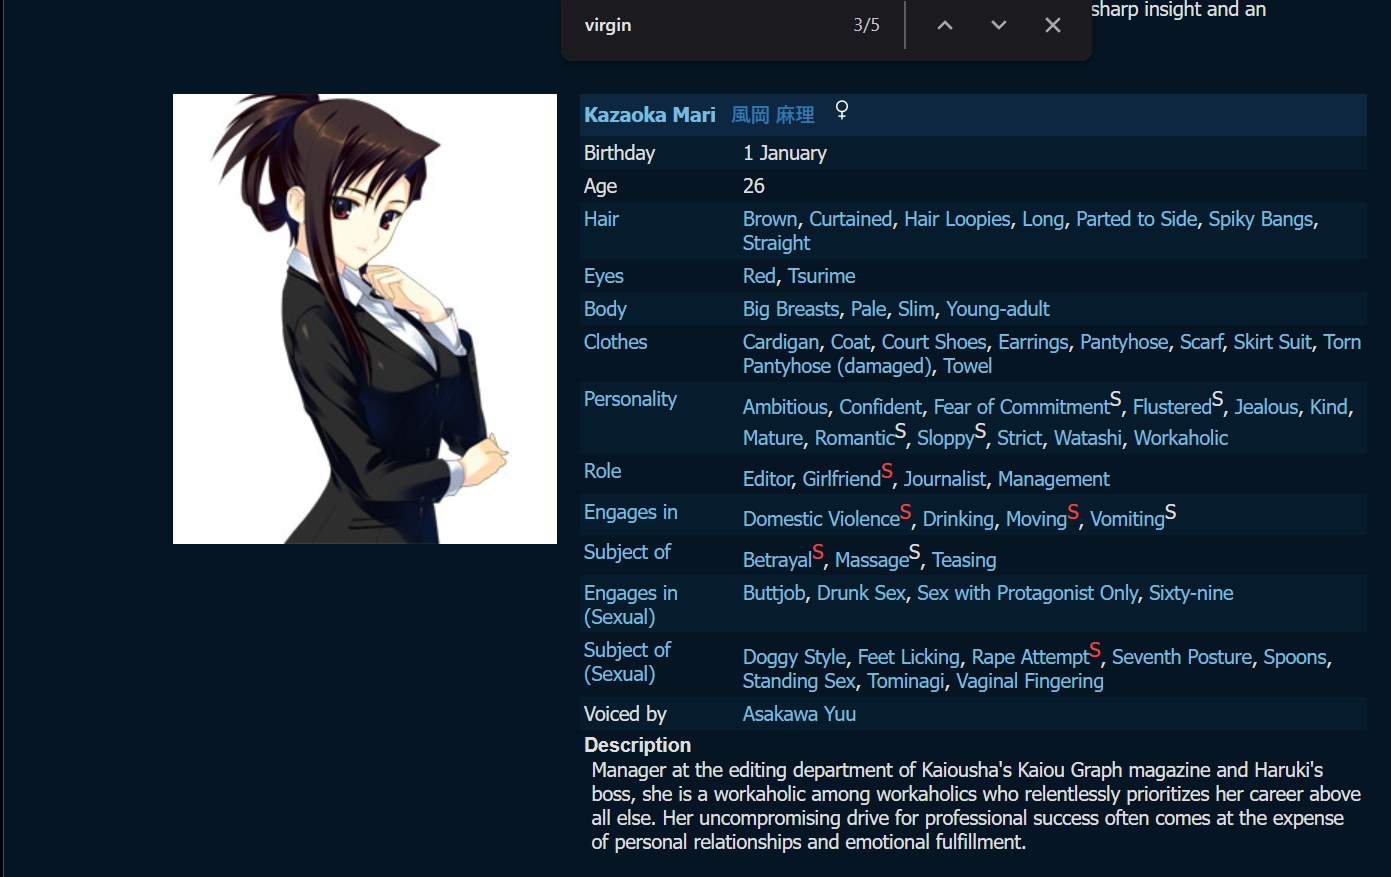Open the Court Shoes trait
The image size is (1391, 877).
(x=934, y=342)
